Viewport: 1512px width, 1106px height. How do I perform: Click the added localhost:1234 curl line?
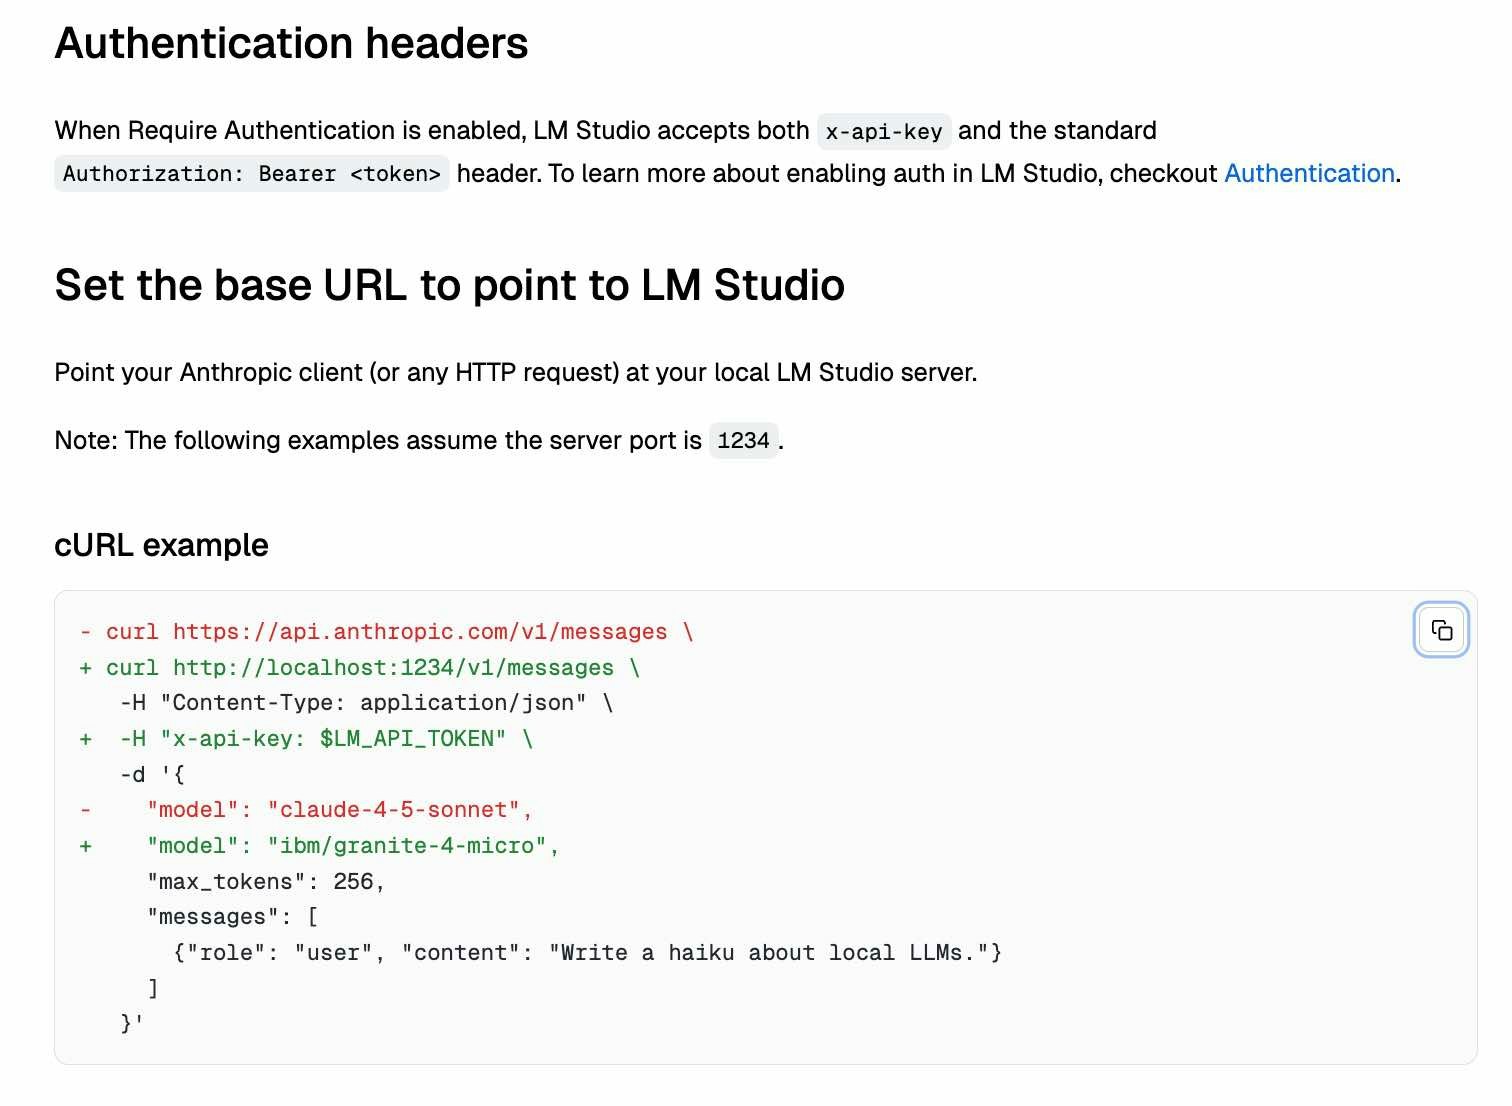pos(360,668)
